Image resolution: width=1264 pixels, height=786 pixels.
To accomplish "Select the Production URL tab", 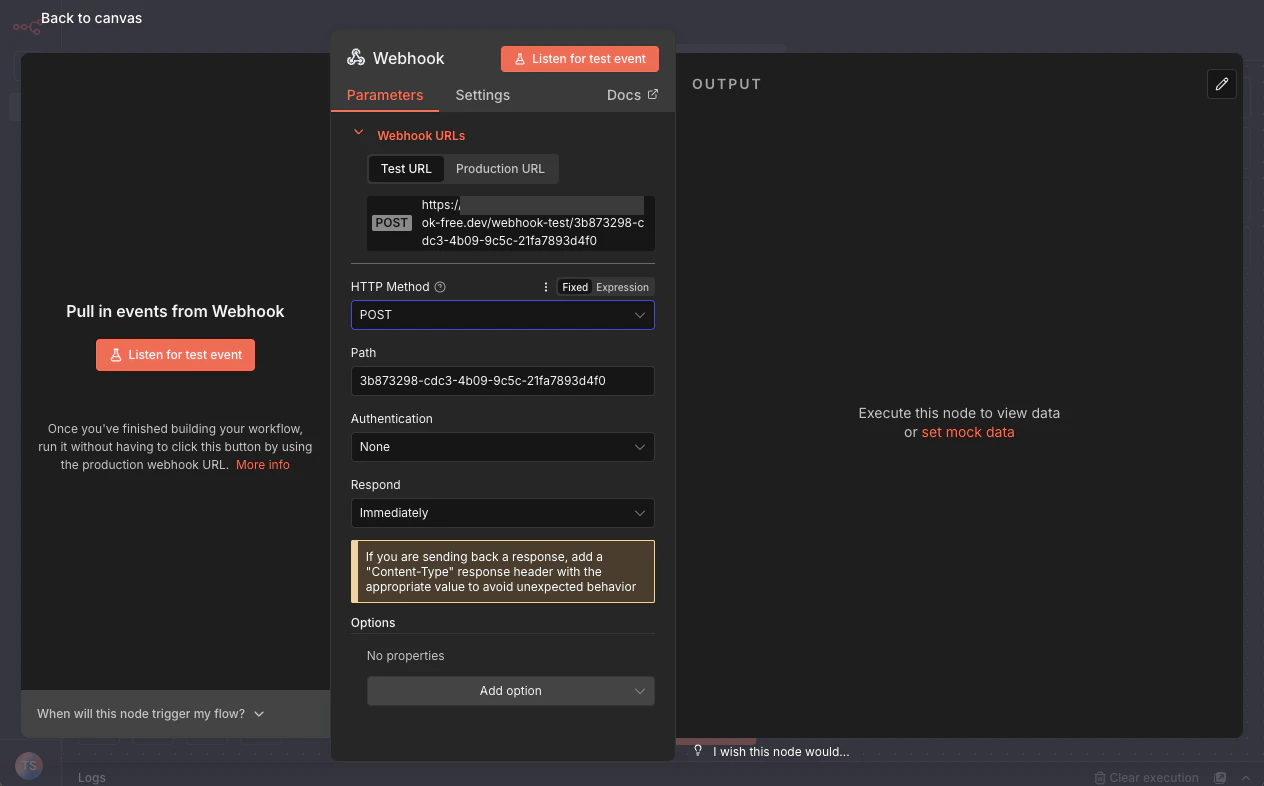I will [500, 169].
